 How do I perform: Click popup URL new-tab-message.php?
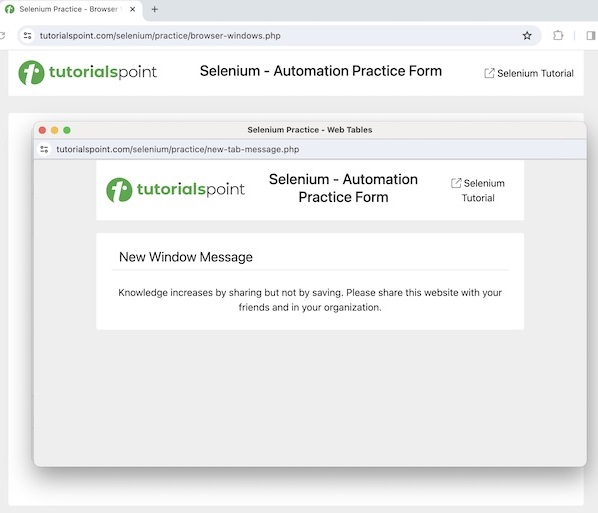pos(178,149)
